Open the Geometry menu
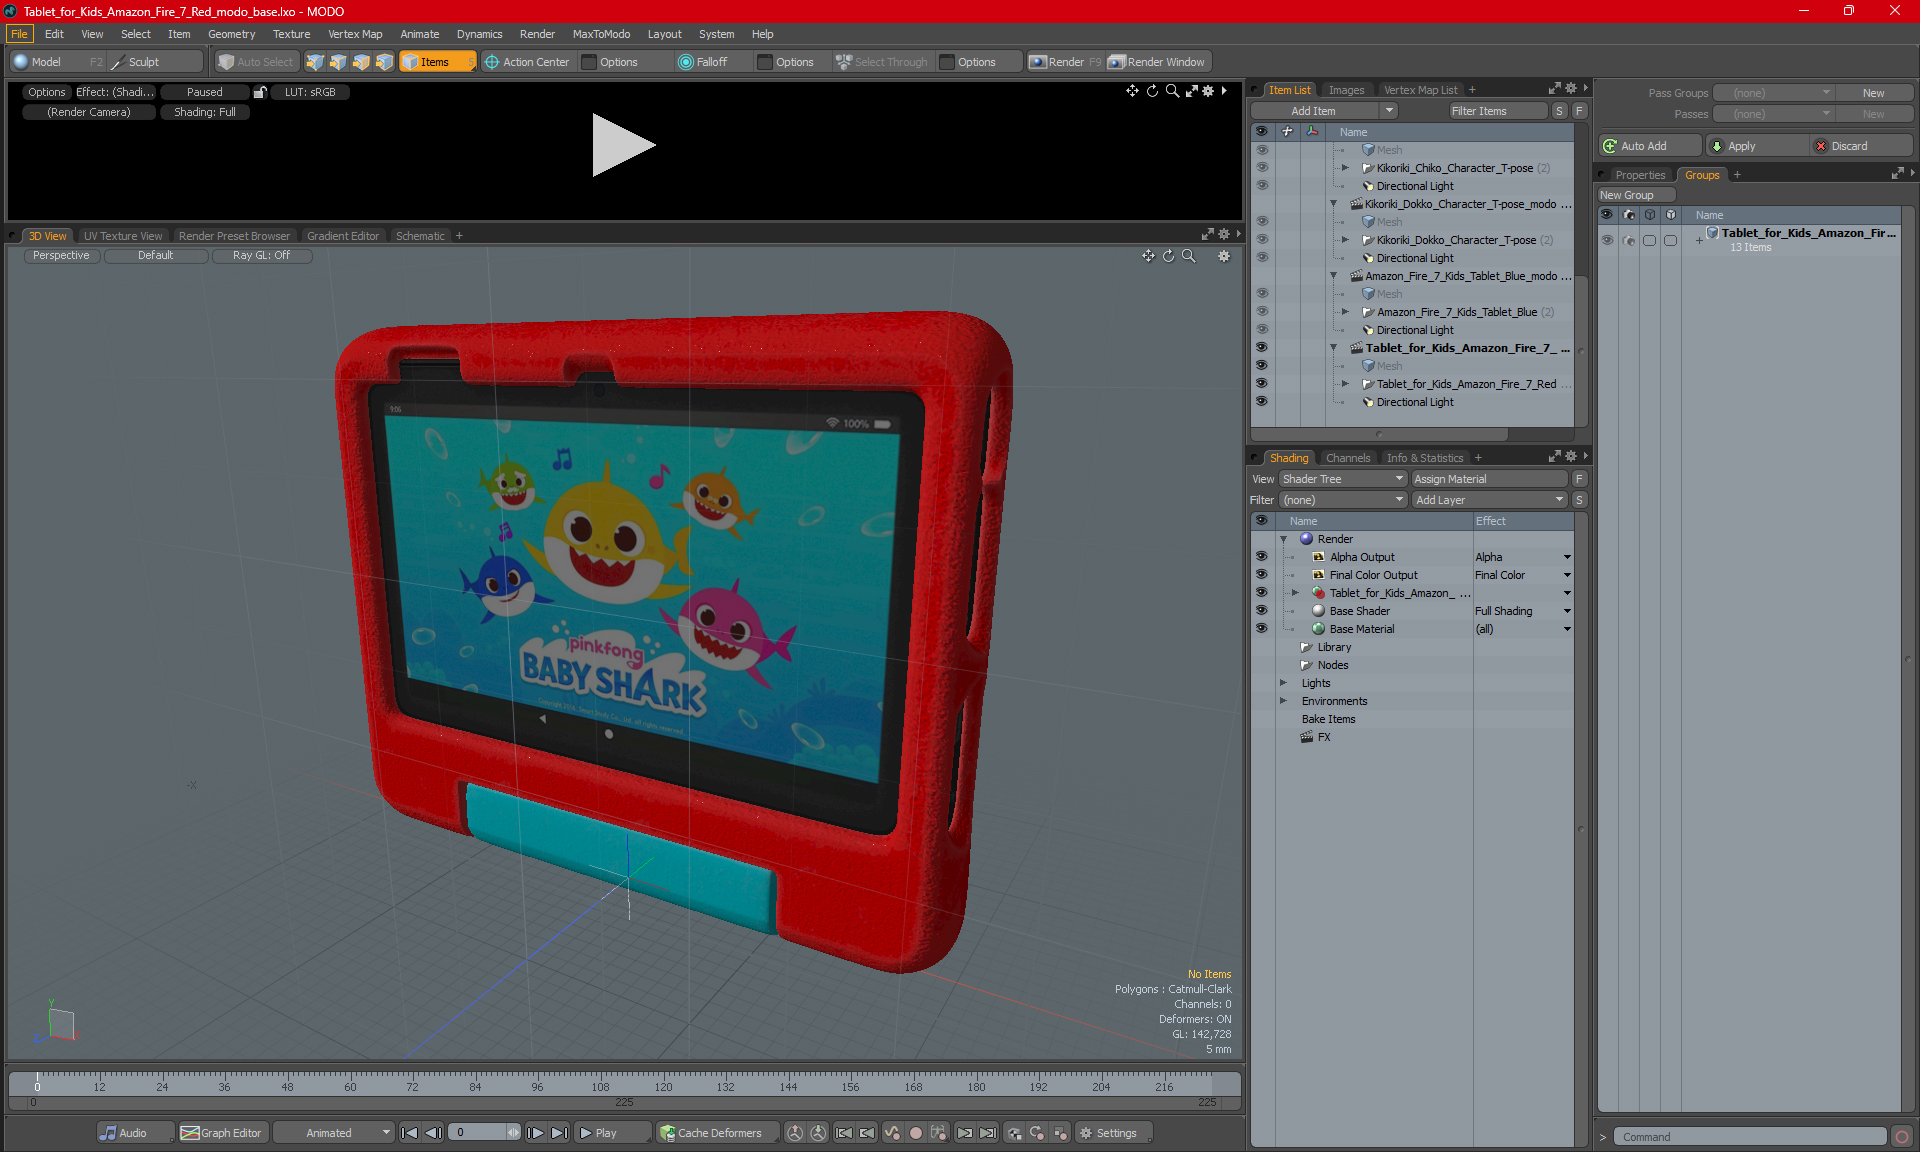The width and height of the screenshot is (1920, 1152). click(231, 34)
